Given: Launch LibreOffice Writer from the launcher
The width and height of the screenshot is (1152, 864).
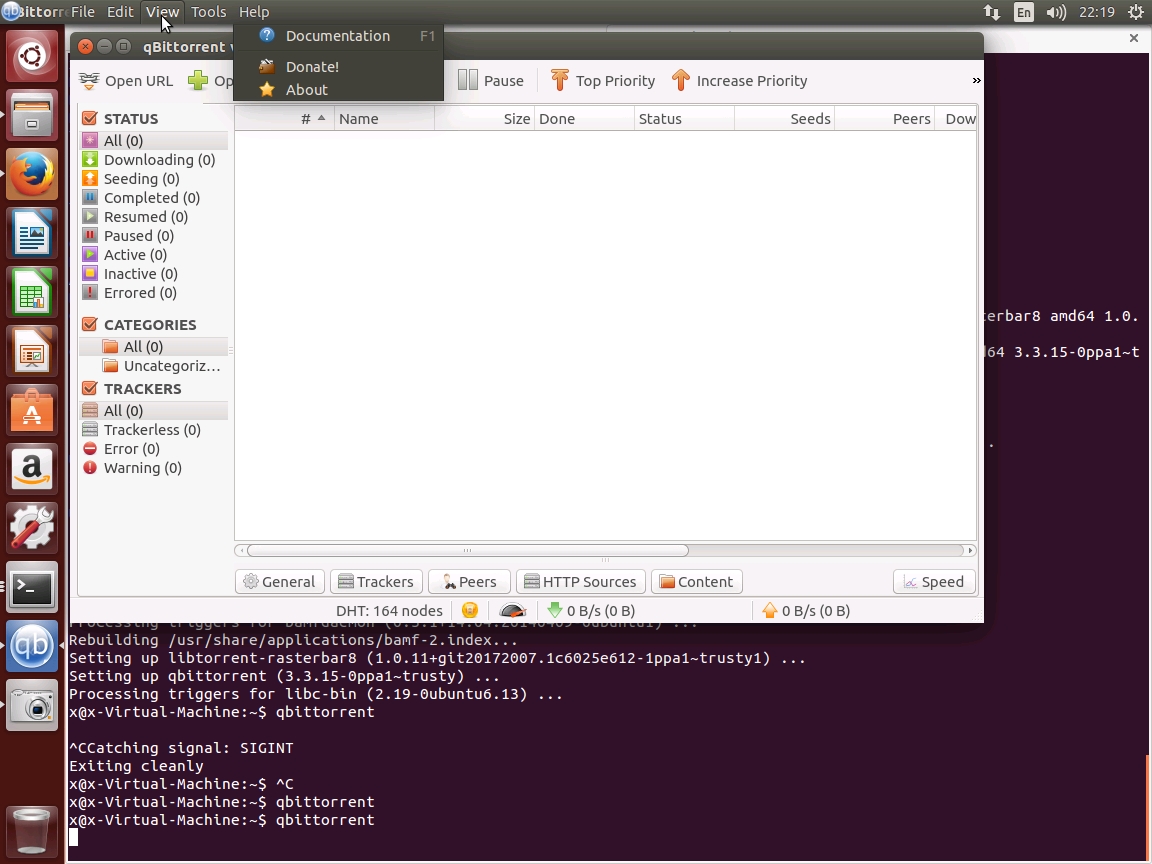Looking at the screenshot, I should click(x=32, y=233).
